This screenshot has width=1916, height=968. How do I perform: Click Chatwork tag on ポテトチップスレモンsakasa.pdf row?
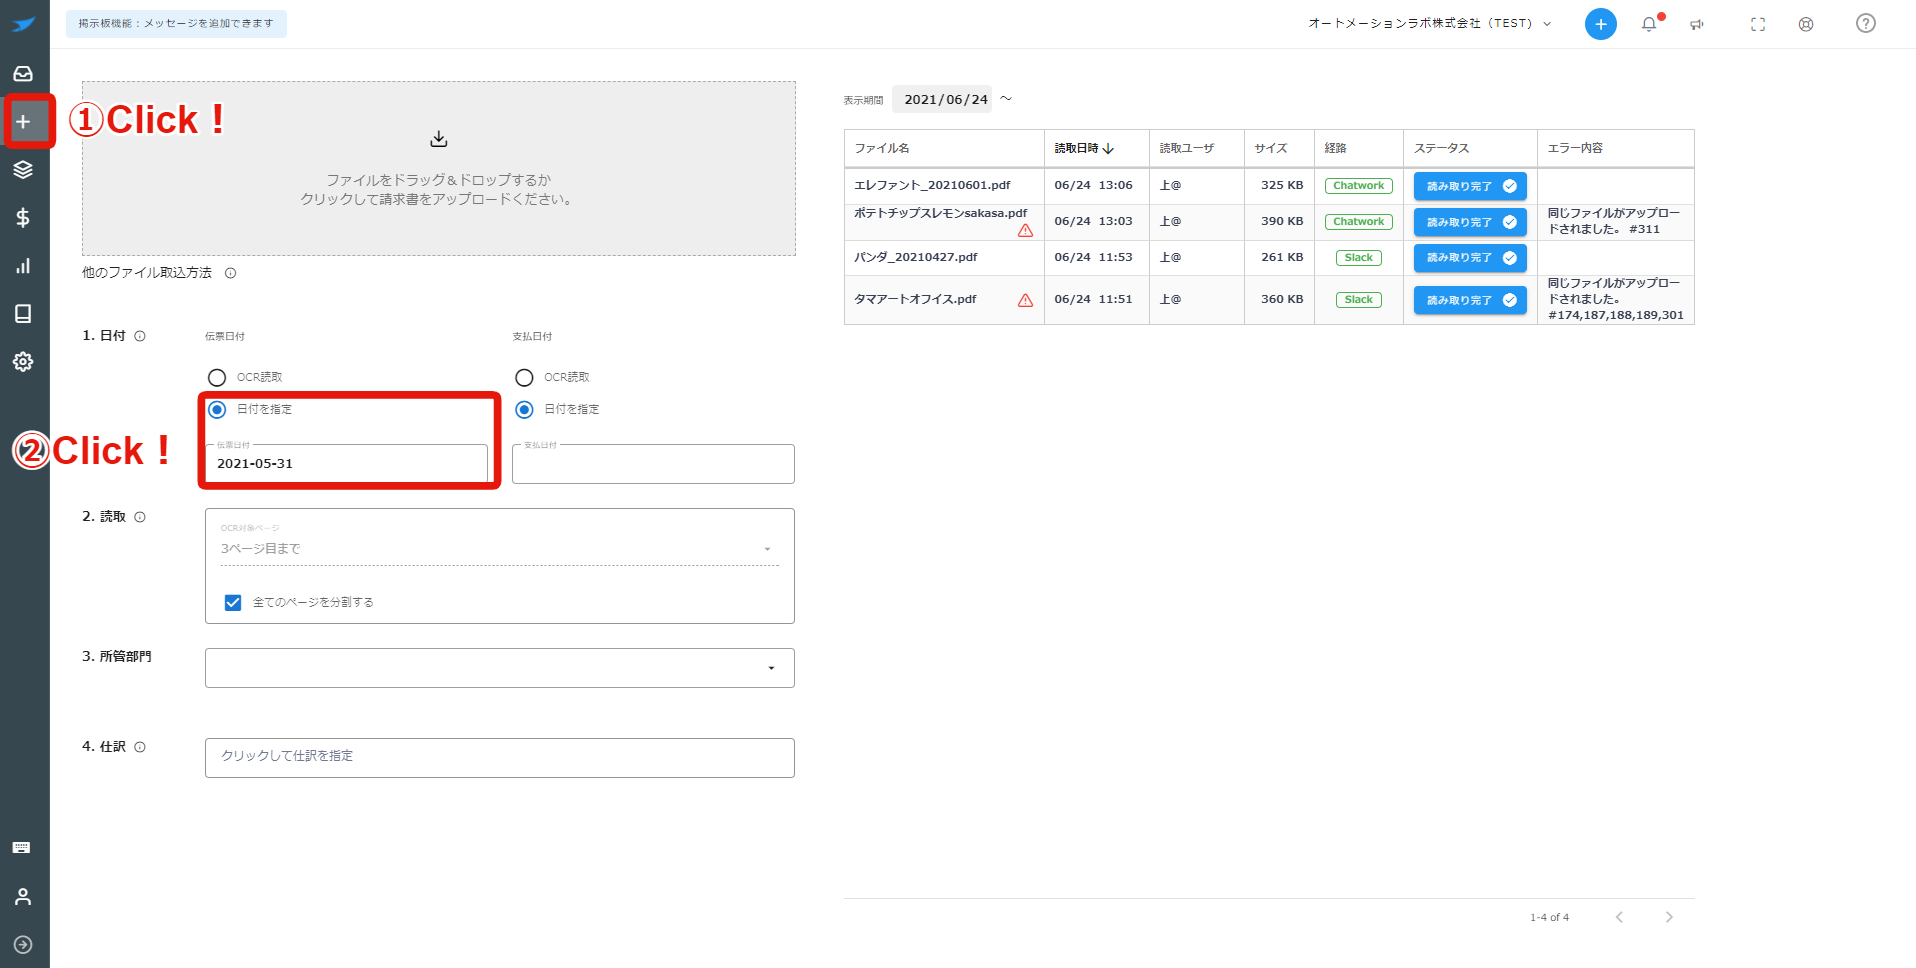1359,222
